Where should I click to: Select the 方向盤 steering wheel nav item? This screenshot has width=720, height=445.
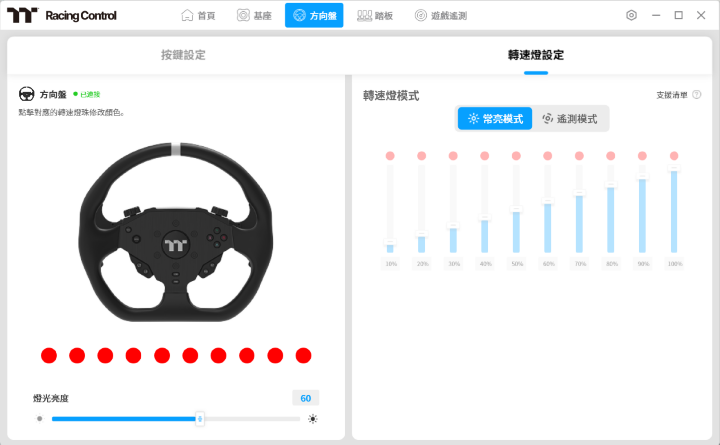(x=313, y=16)
